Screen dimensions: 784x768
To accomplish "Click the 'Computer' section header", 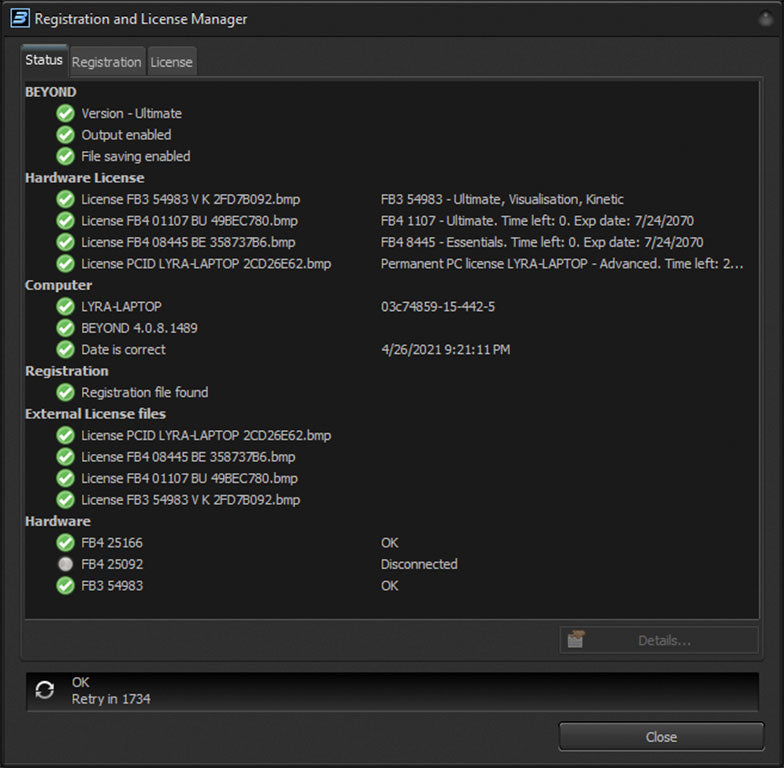I will [x=58, y=285].
